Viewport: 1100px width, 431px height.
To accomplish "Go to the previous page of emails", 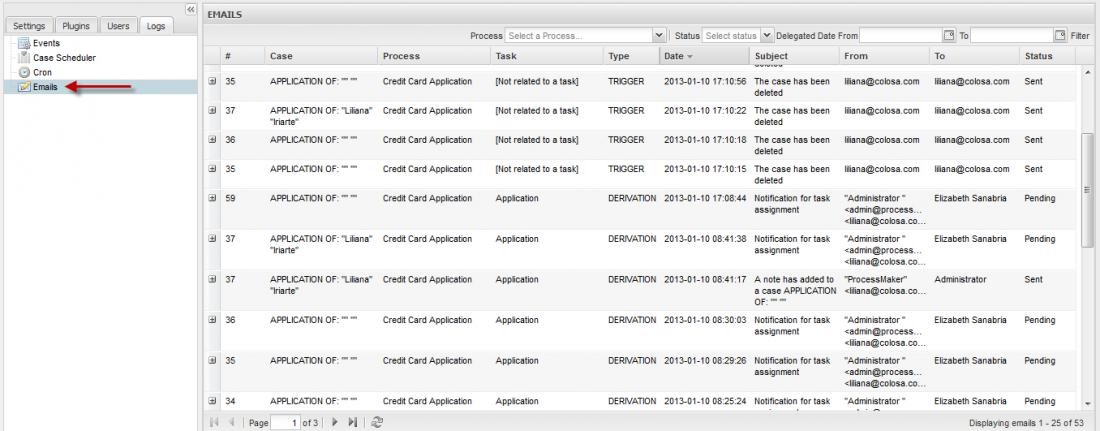I will click(x=232, y=423).
